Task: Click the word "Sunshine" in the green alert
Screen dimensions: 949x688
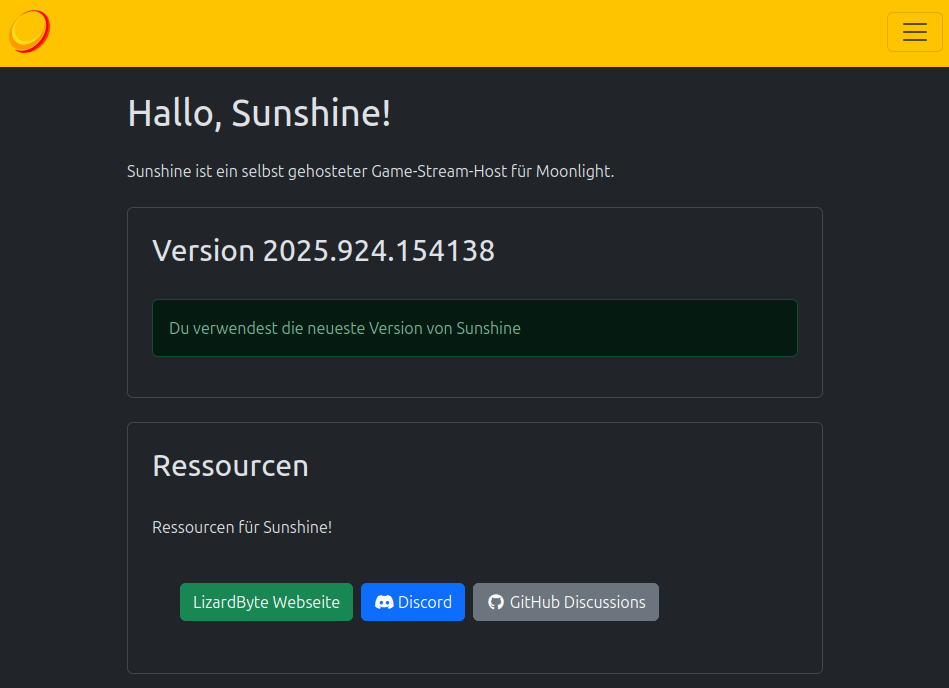Action: (x=488, y=328)
